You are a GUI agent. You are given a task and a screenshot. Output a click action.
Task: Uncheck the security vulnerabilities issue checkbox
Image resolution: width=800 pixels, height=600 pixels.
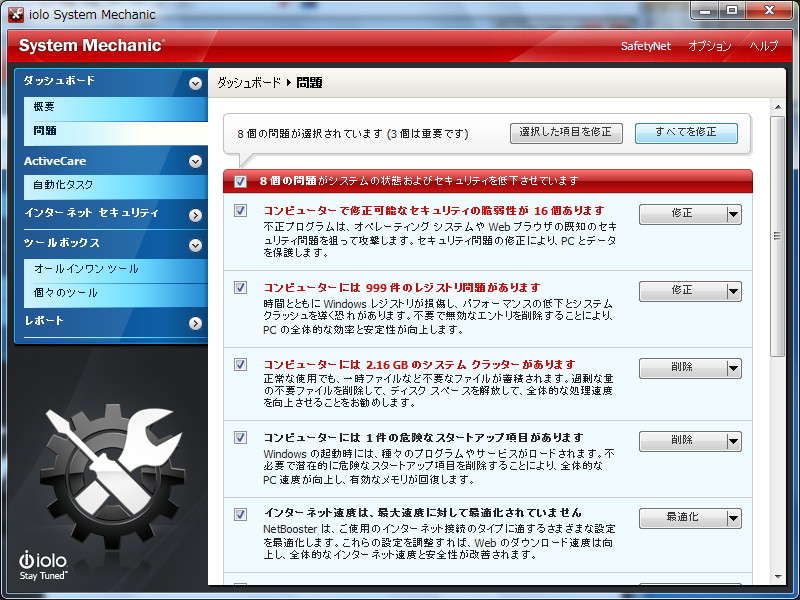(240, 211)
